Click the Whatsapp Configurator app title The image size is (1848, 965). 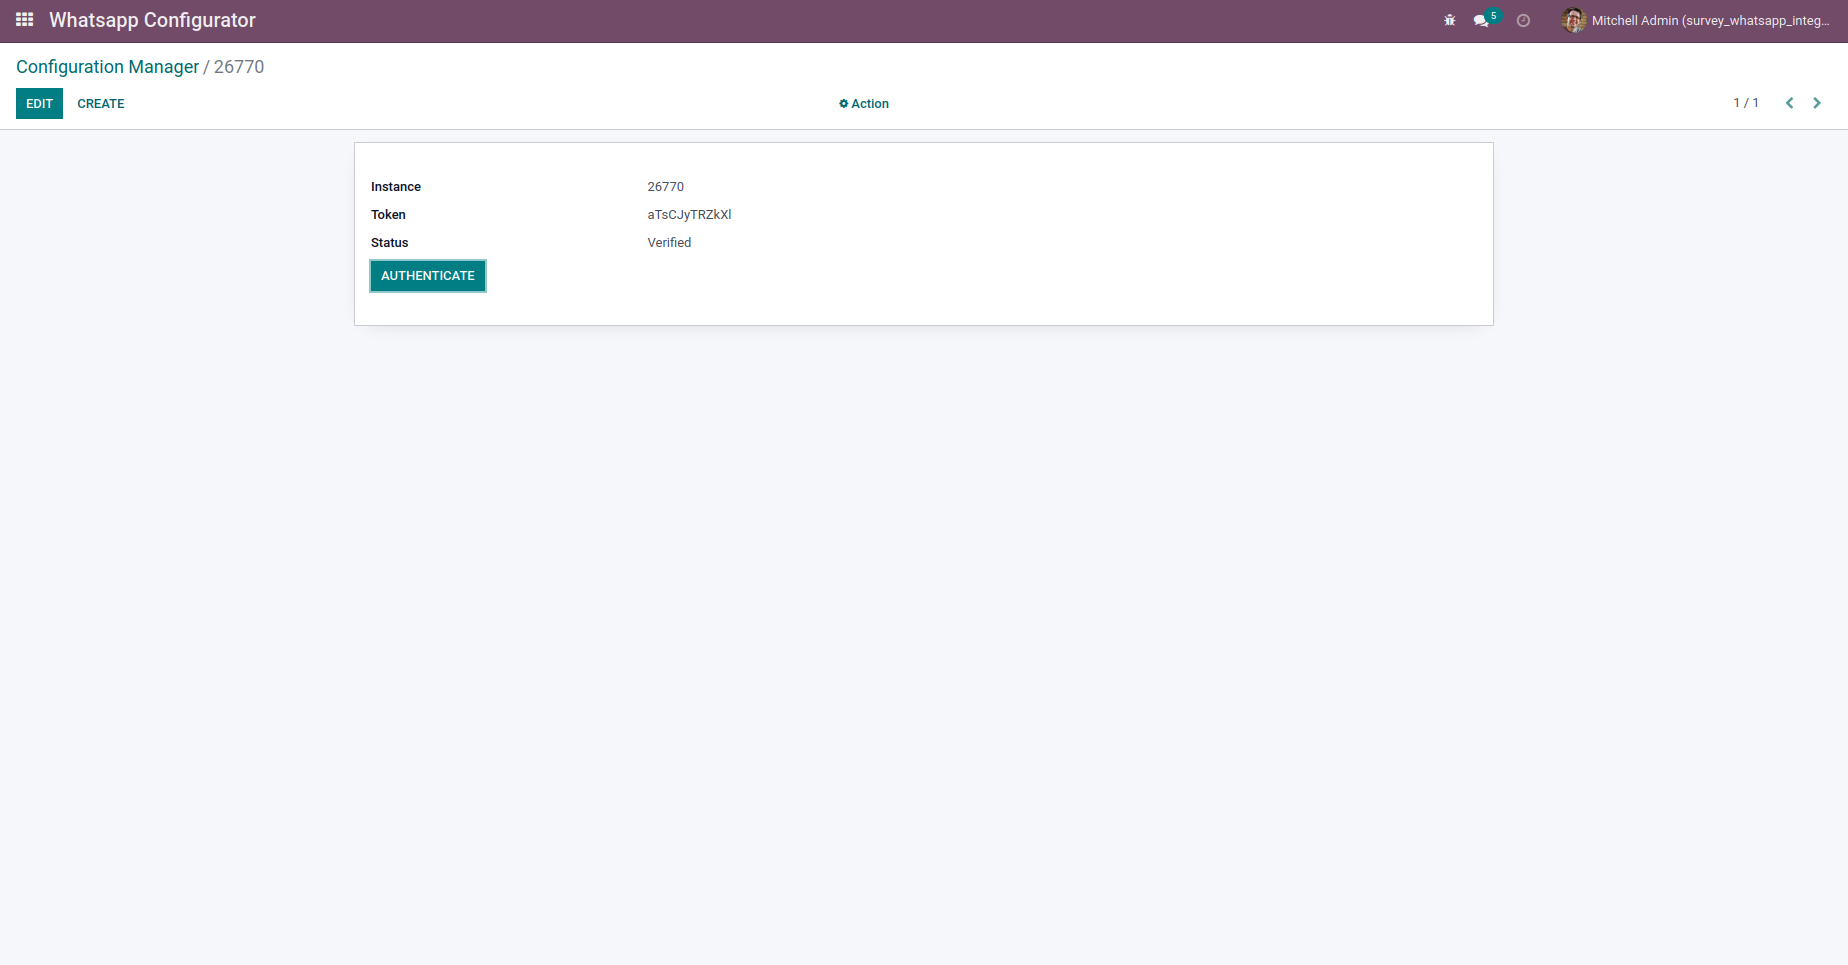tap(152, 20)
